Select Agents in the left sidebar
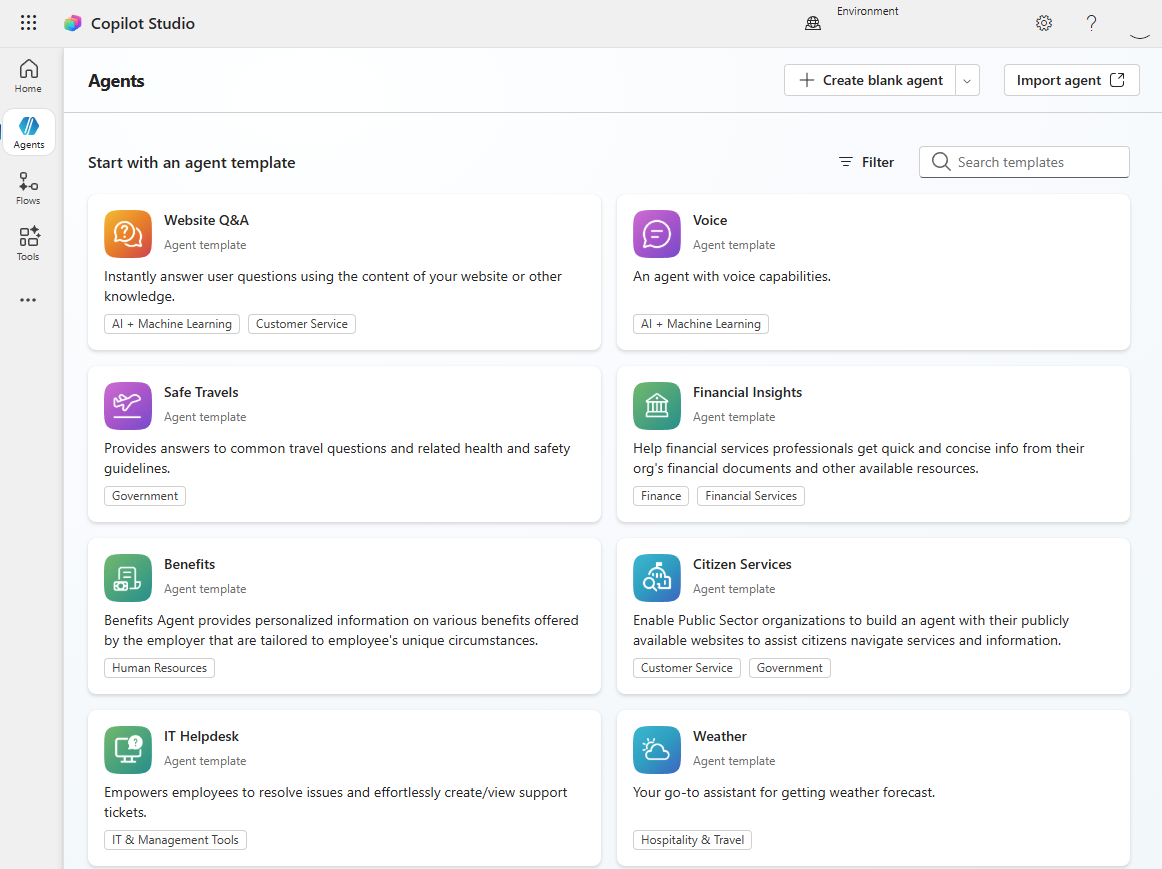Viewport: 1162px width, 869px height. pos(29,133)
